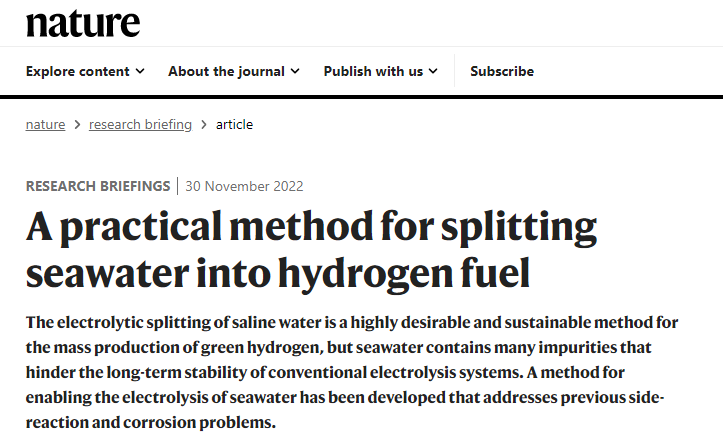Follow the nature breadcrumb link
This screenshot has width=723, height=437.
(x=45, y=124)
